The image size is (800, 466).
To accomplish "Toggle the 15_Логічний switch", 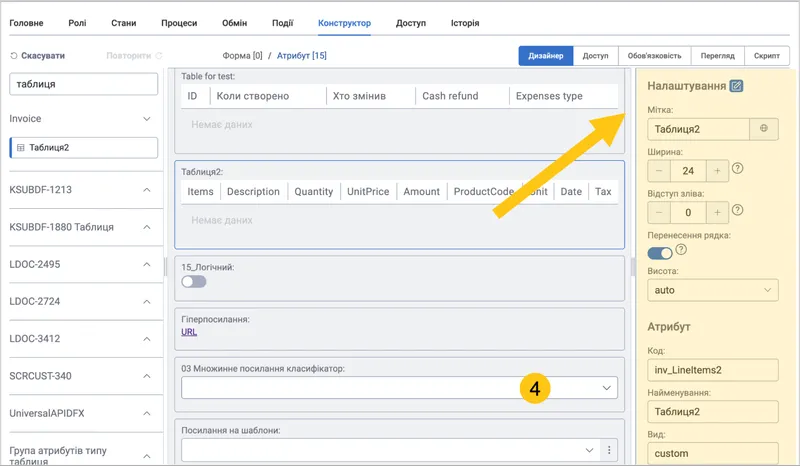I will [194, 282].
